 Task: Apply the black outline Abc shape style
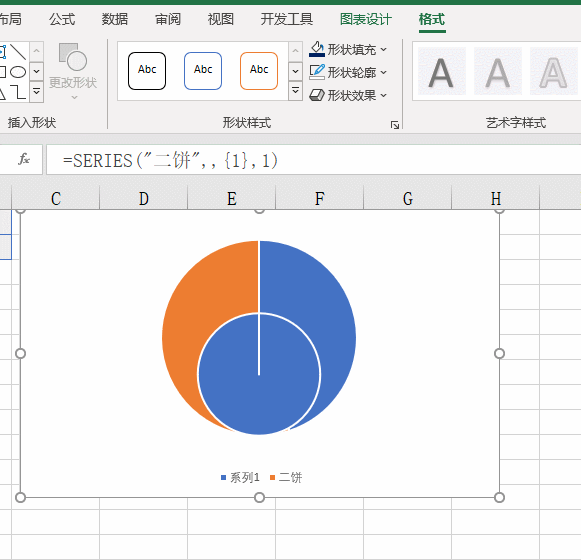pyautogui.click(x=147, y=71)
